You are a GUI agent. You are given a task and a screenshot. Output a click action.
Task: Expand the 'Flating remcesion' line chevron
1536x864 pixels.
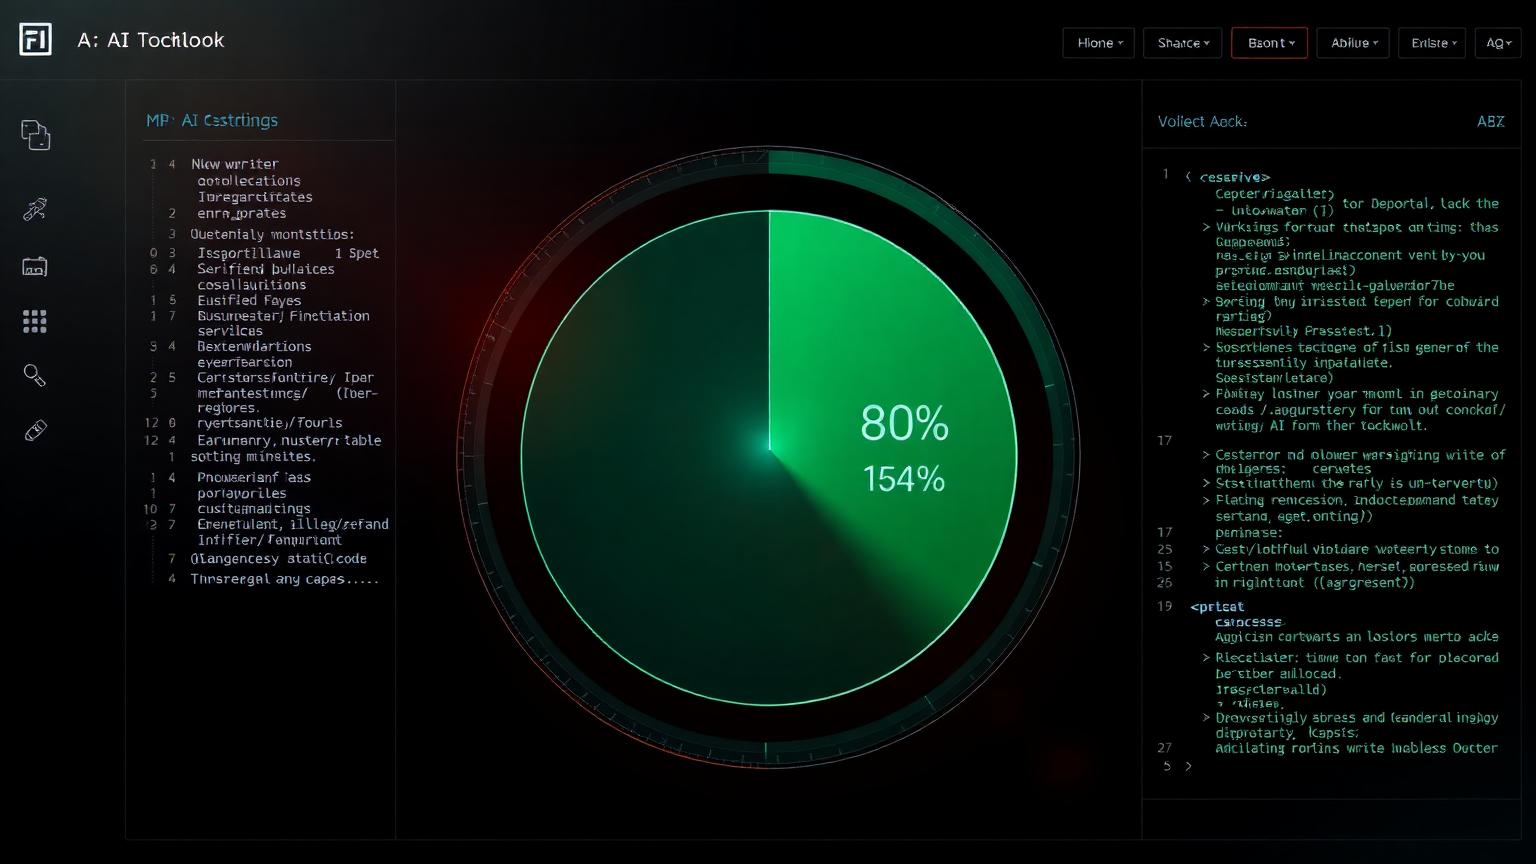1206,500
